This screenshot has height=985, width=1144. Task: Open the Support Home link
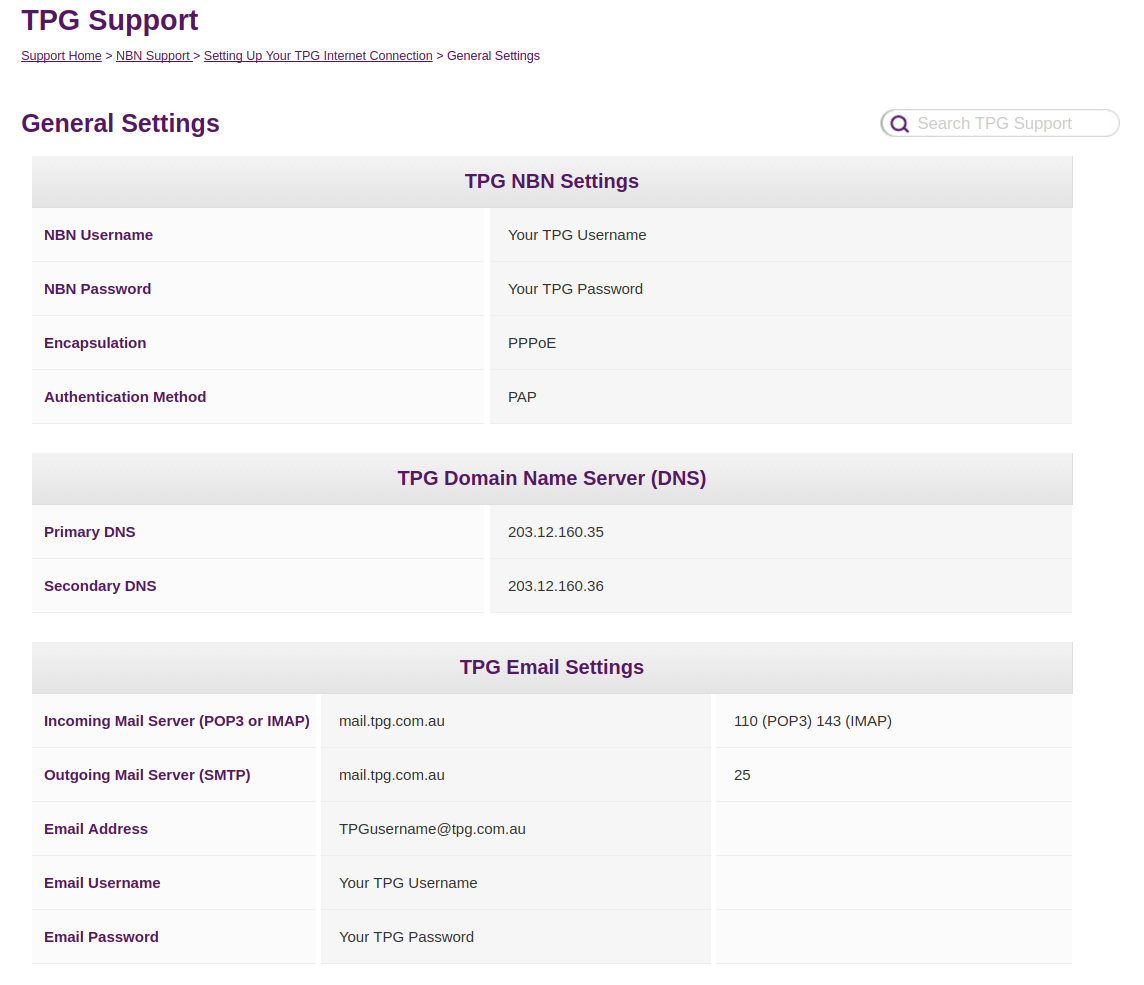[61, 56]
